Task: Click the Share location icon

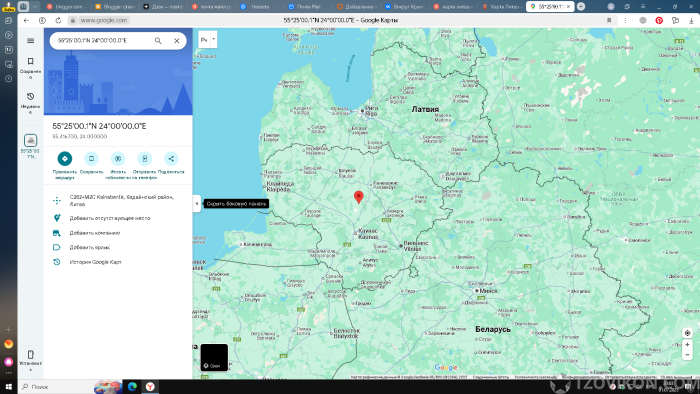Action: click(171, 158)
